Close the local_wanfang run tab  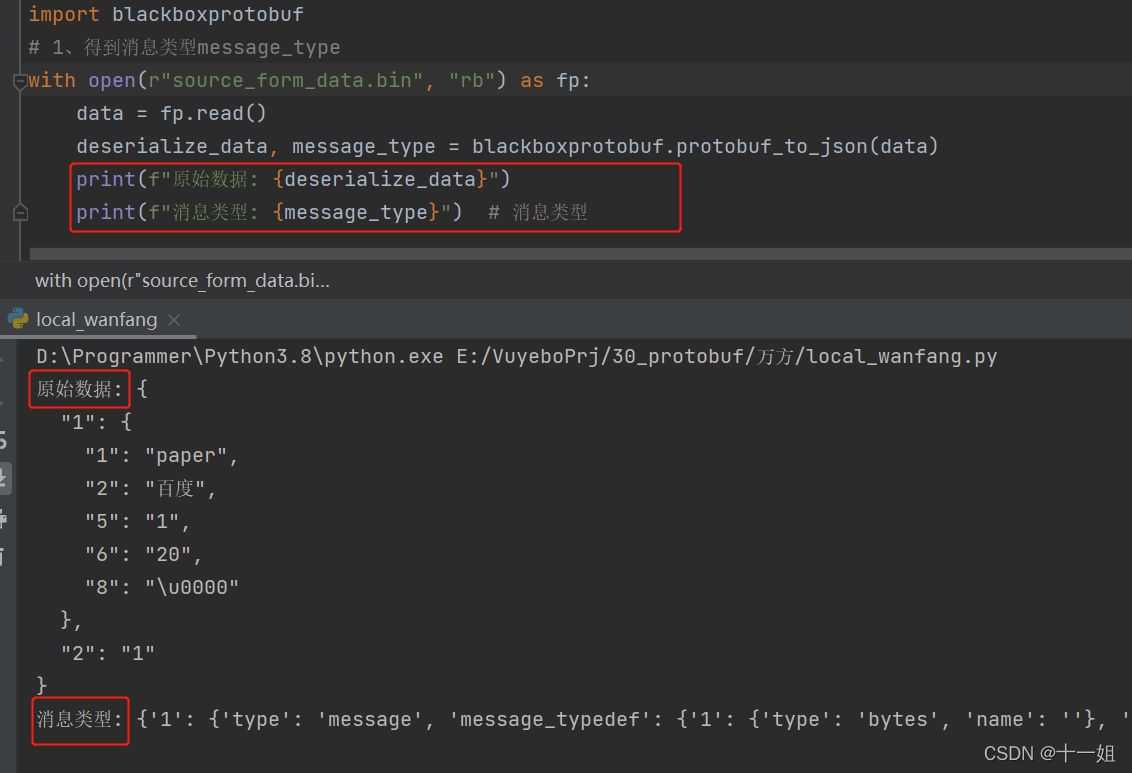click(x=174, y=320)
